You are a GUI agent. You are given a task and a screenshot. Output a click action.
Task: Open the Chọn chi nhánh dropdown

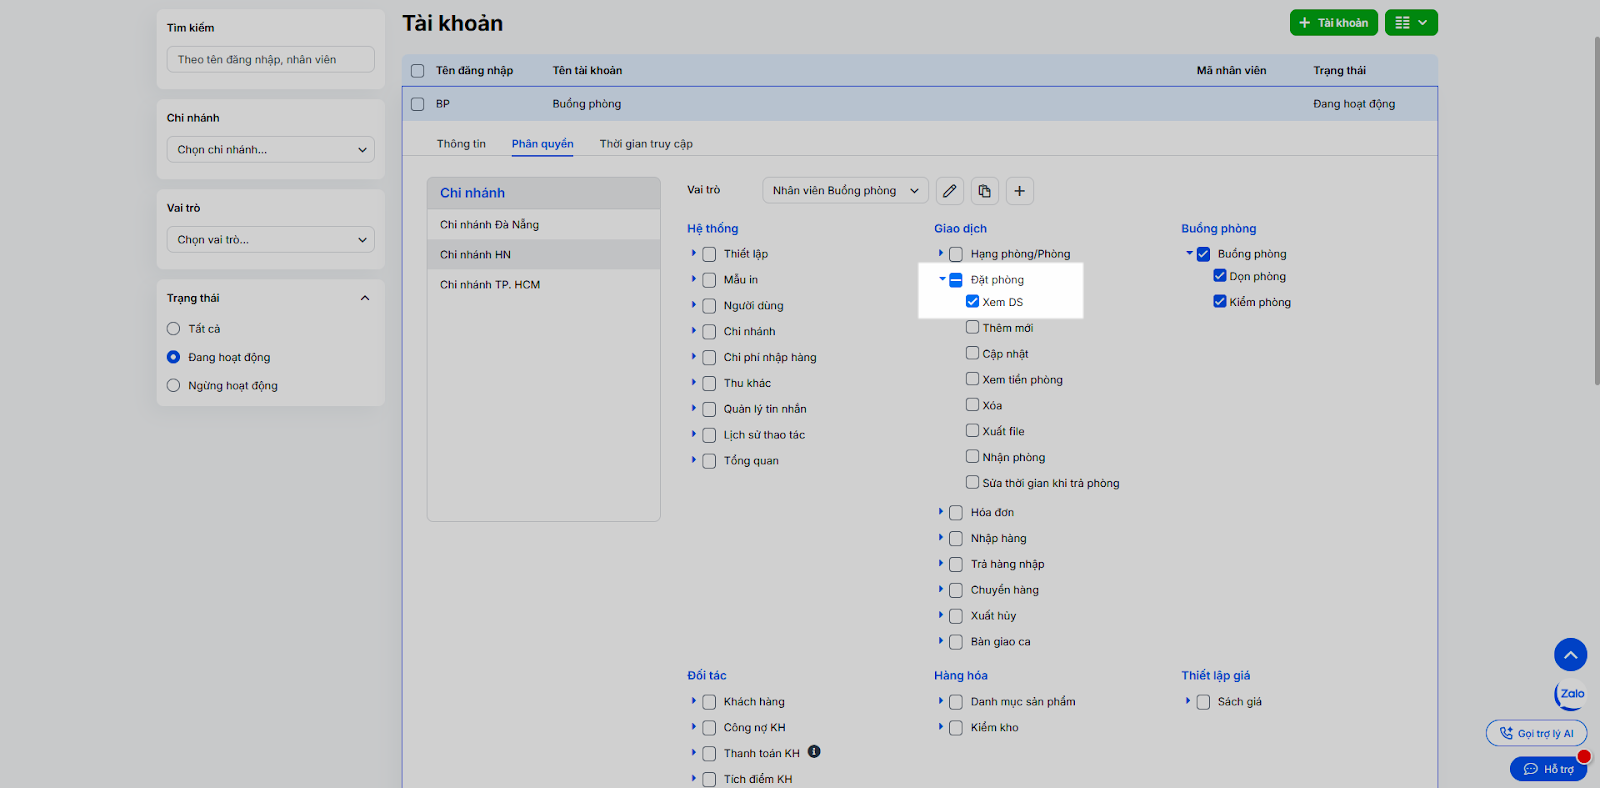click(270, 150)
